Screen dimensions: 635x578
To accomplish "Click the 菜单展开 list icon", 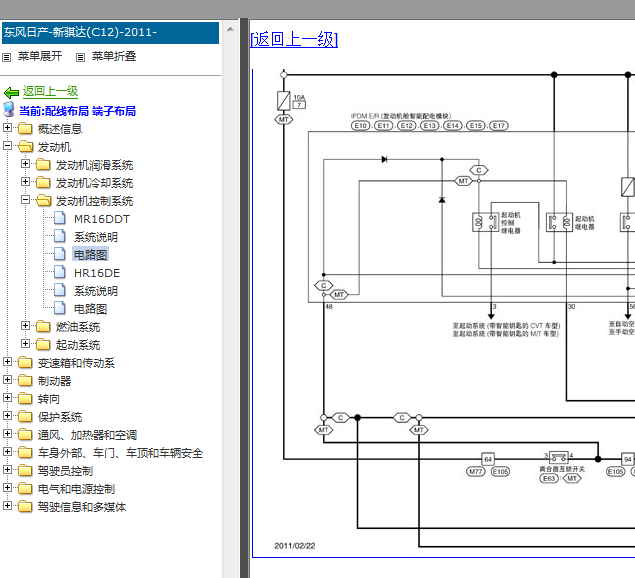I will coord(6,58).
